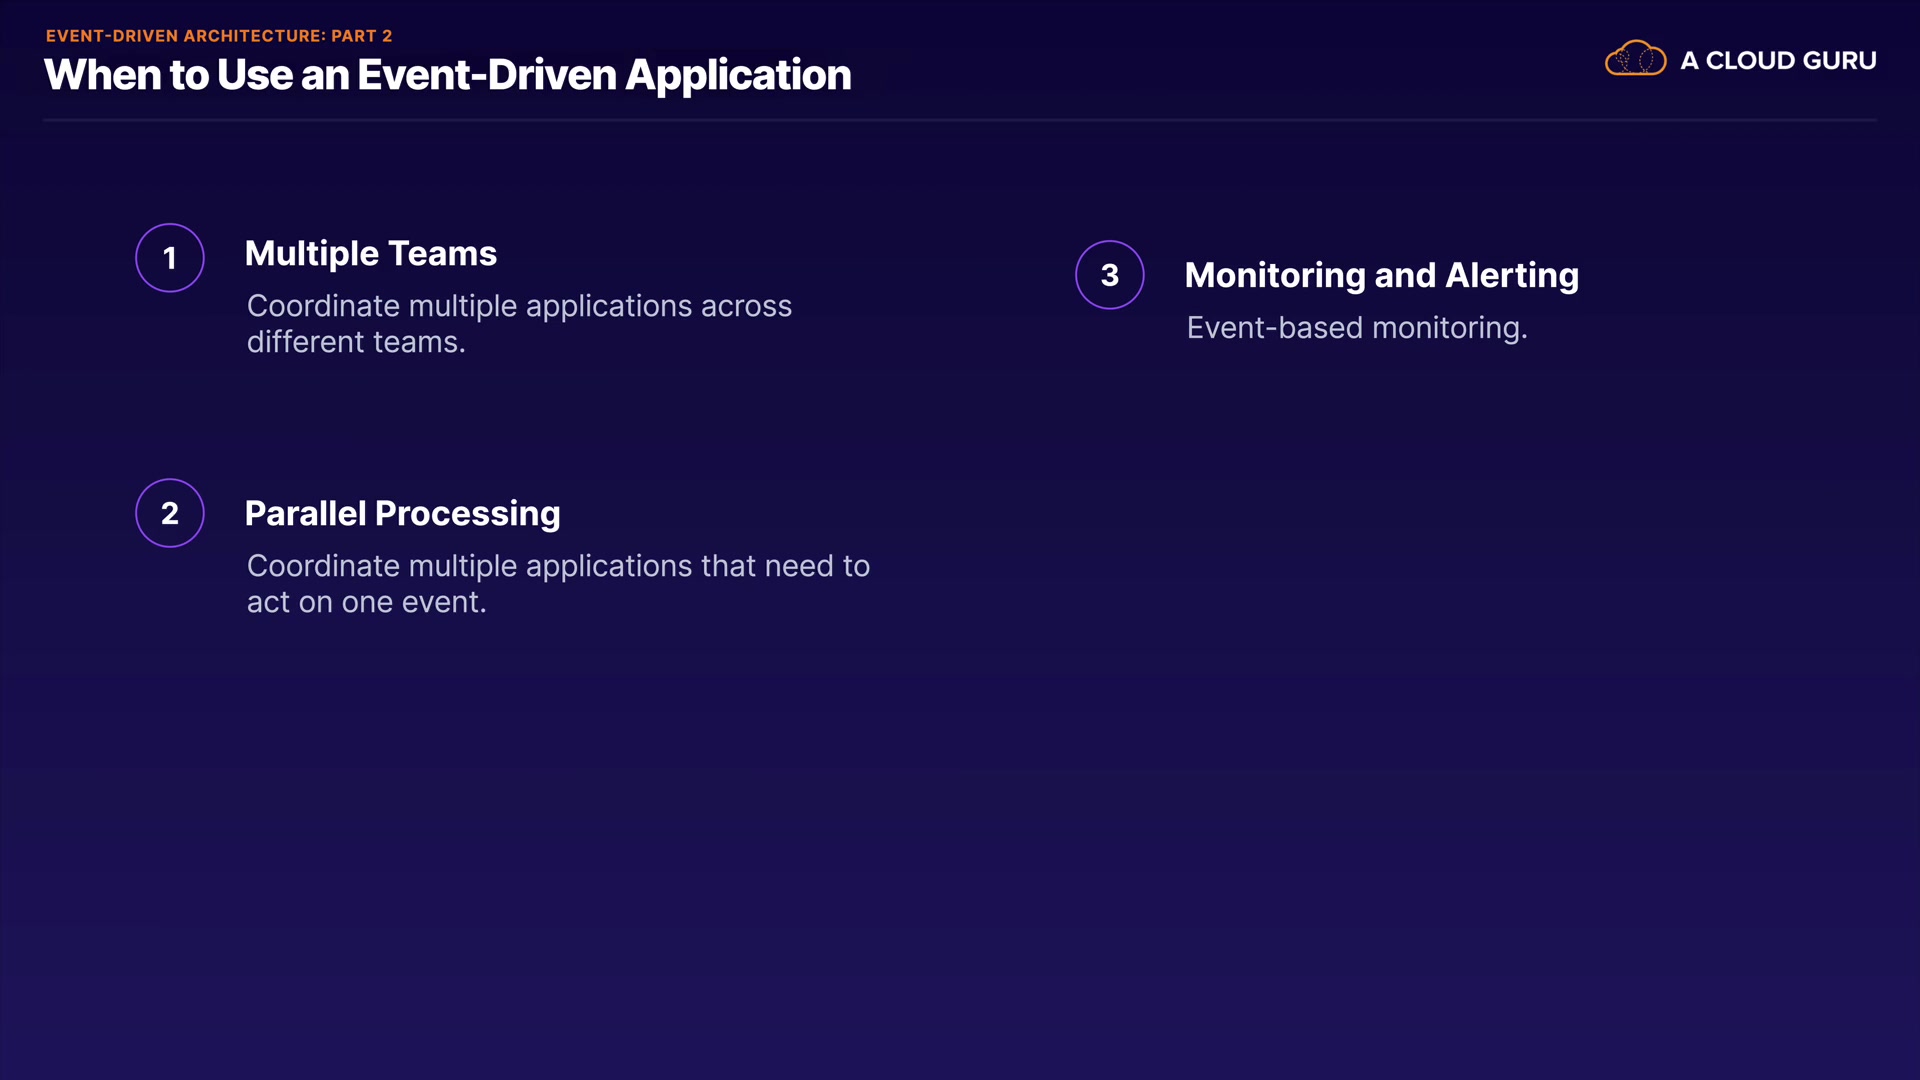The image size is (1920, 1080).
Task: Click the slide title about Event-Driven Application
Action: [447, 76]
